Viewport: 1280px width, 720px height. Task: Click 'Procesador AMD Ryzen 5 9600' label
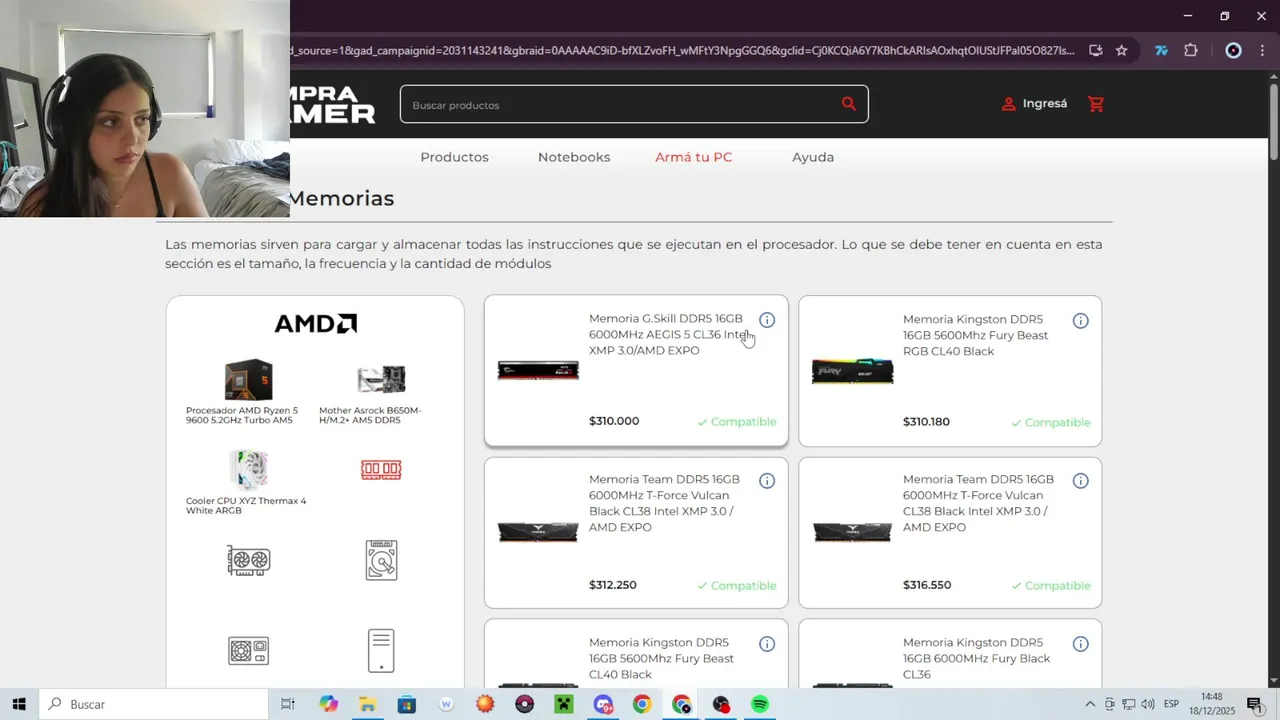coord(242,415)
